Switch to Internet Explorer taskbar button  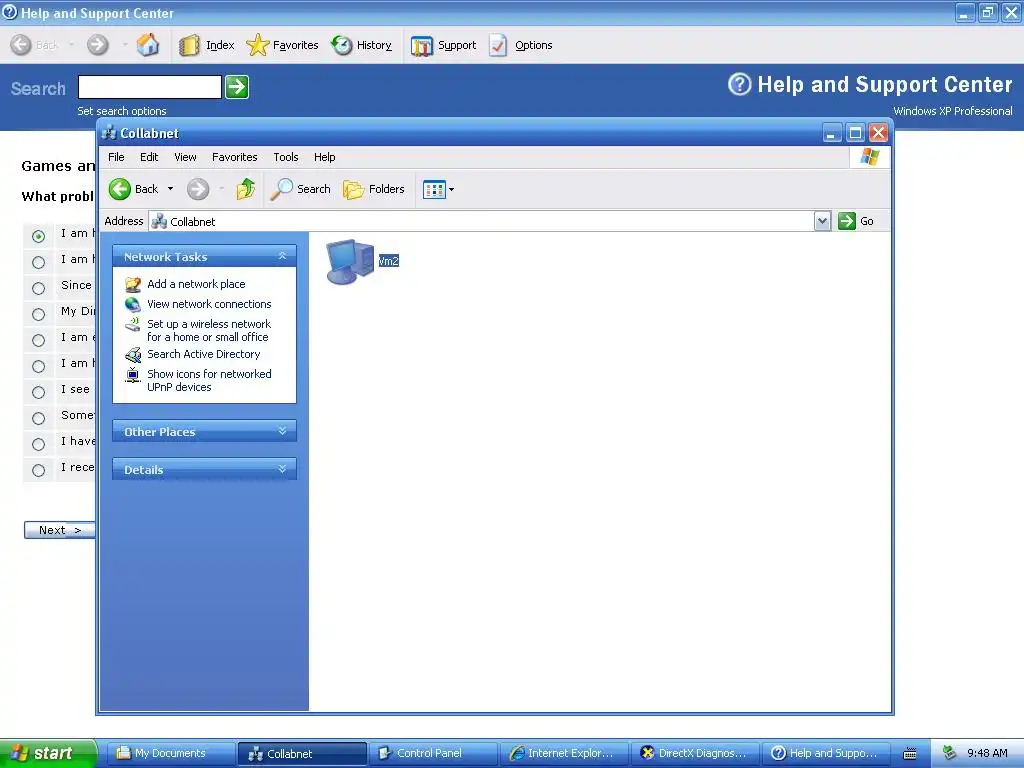[564, 754]
